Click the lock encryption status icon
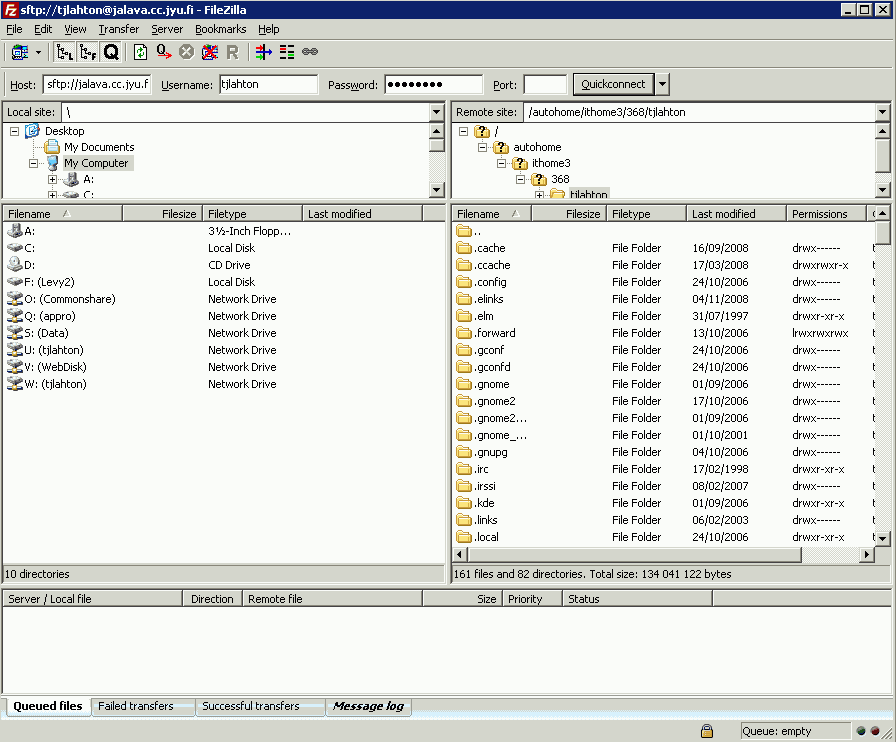The width and height of the screenshot is (896, 742). [707, 731]
